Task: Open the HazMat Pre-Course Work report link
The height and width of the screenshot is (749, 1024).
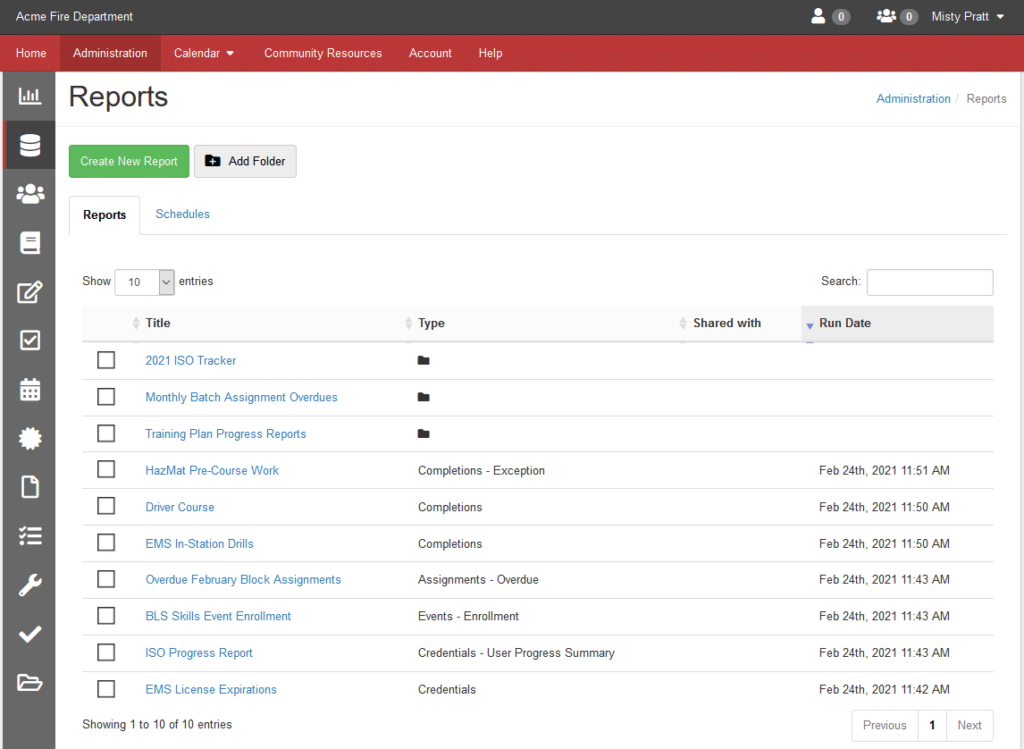Action: tap(212, 470)
